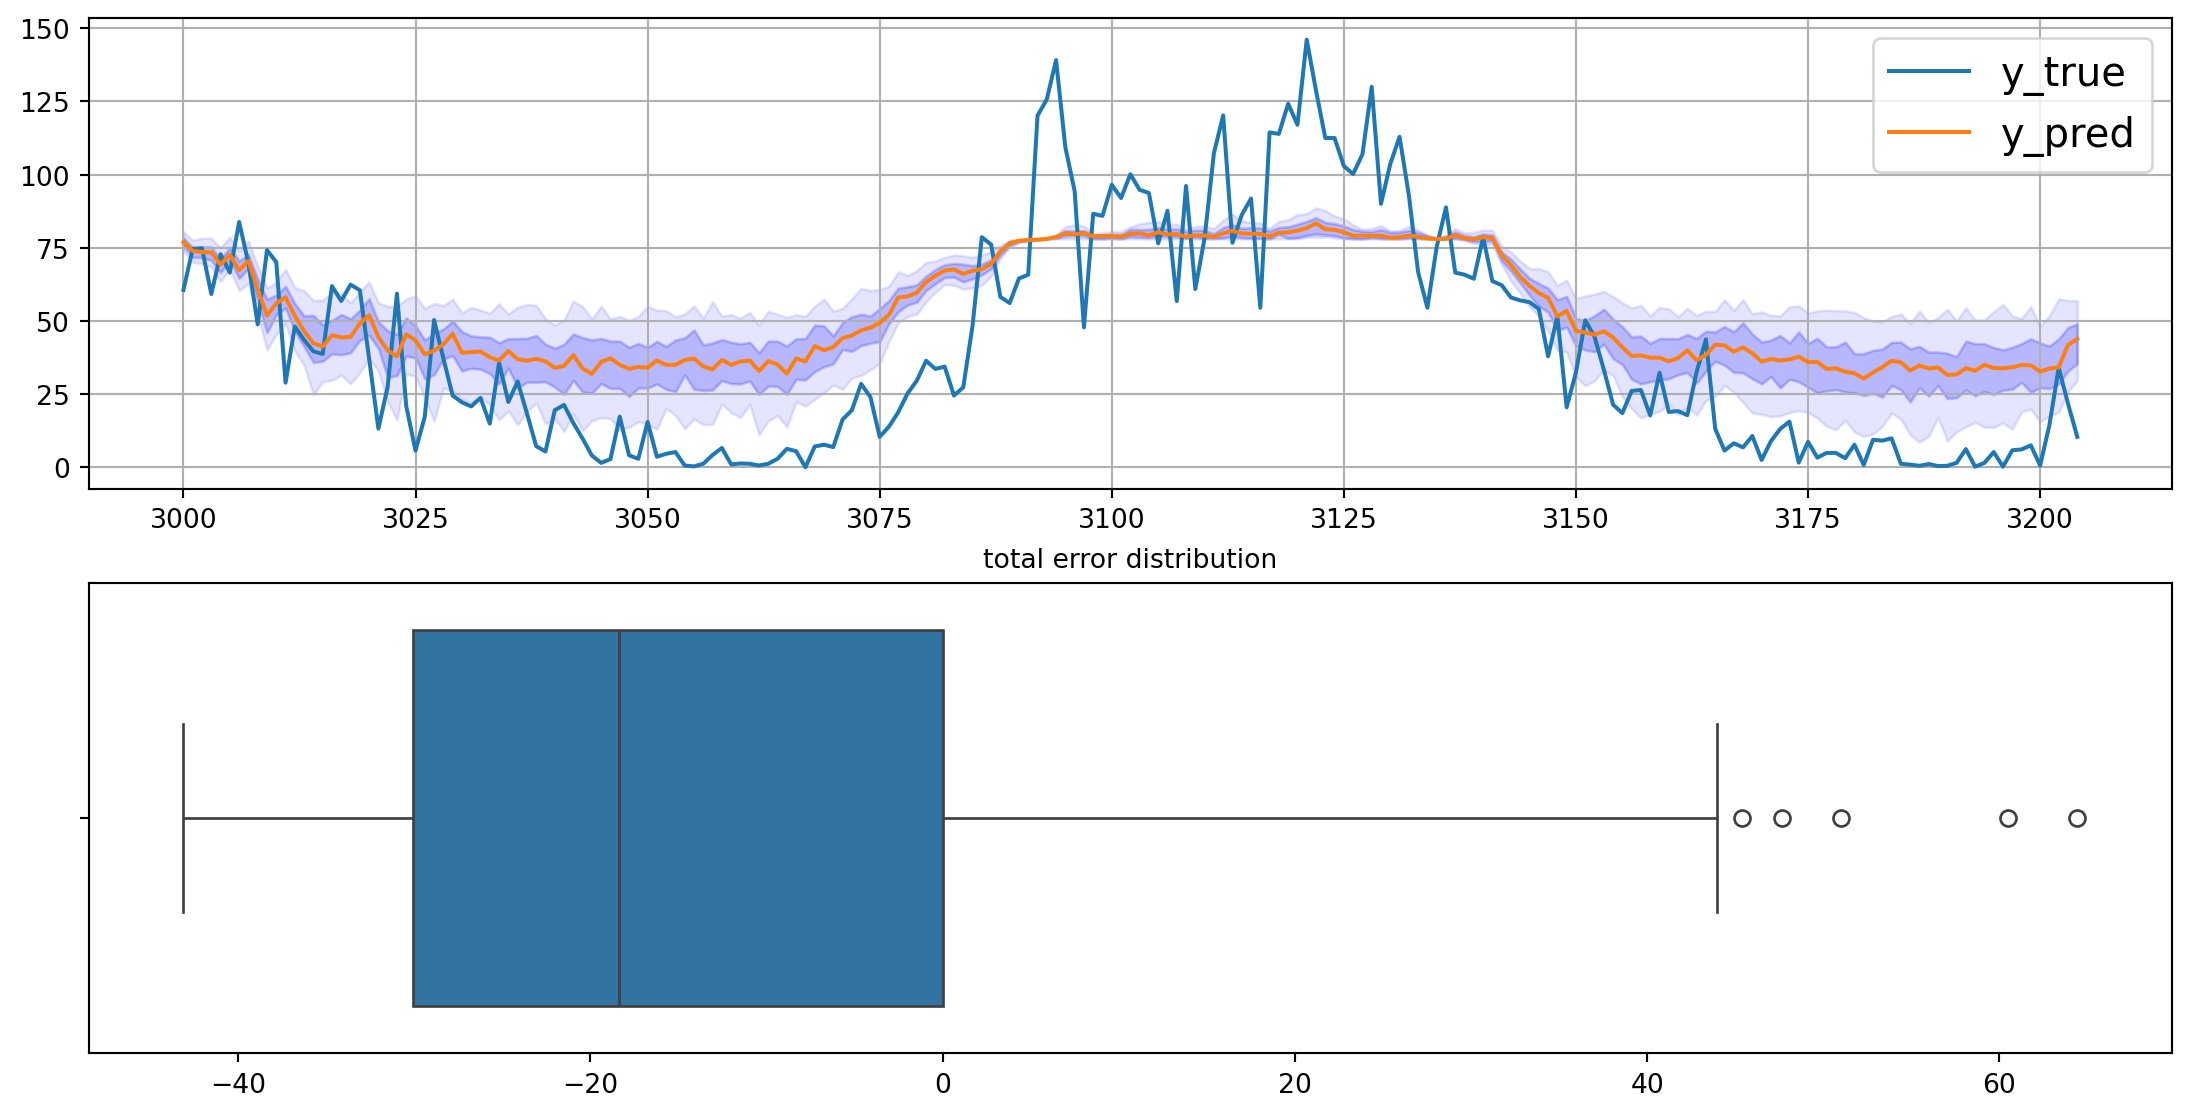Click the 3100 x-axis tick label

pos(1111,519)
